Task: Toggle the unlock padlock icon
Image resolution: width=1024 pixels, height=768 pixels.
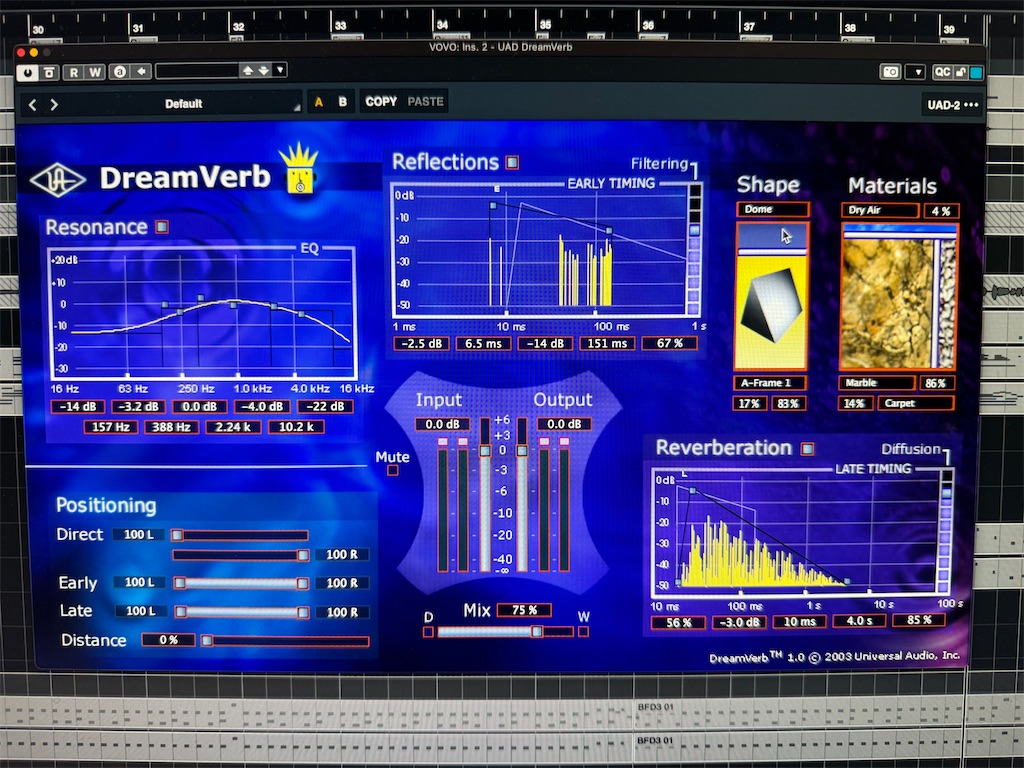Action: pos(961,72)
